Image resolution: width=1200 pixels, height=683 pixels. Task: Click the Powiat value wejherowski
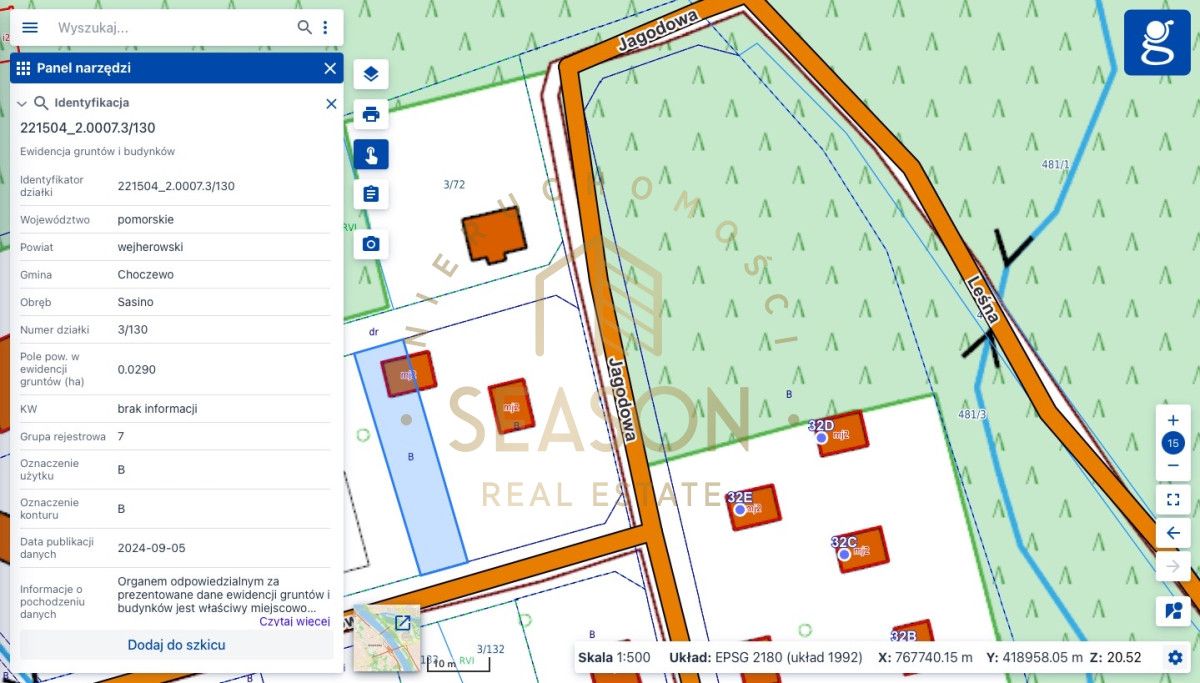pyautogui.click(x=150, y=247)
